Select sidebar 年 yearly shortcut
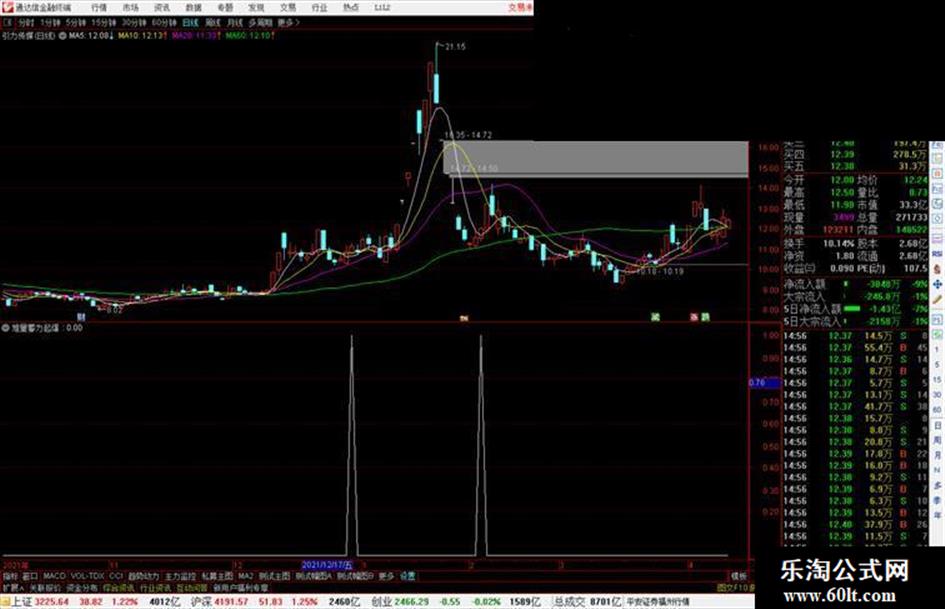 937,515
